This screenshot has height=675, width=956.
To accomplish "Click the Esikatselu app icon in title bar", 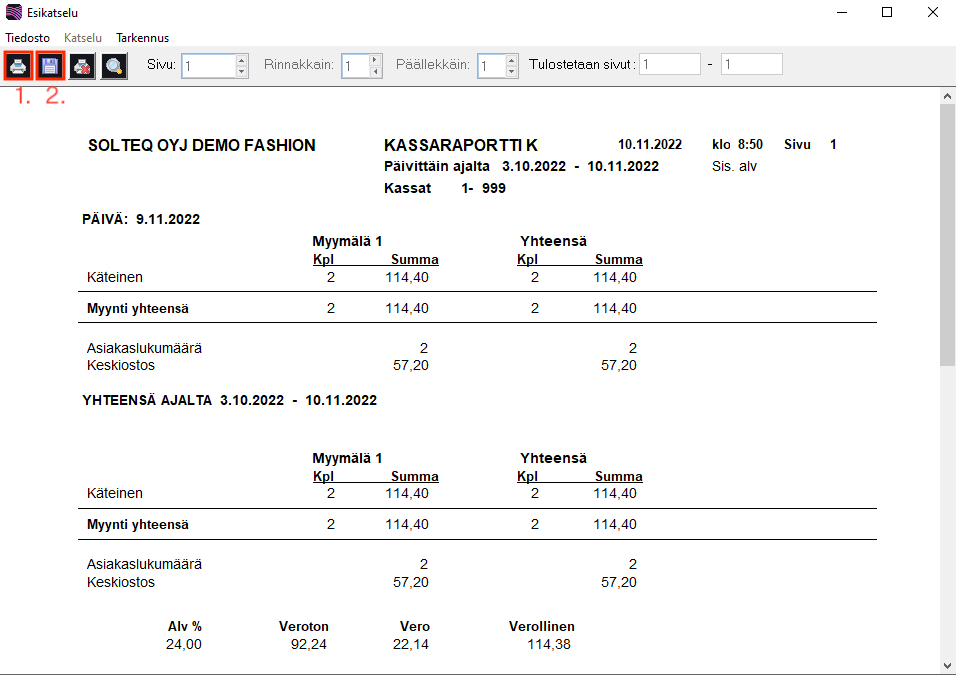I will pos(13,13).
